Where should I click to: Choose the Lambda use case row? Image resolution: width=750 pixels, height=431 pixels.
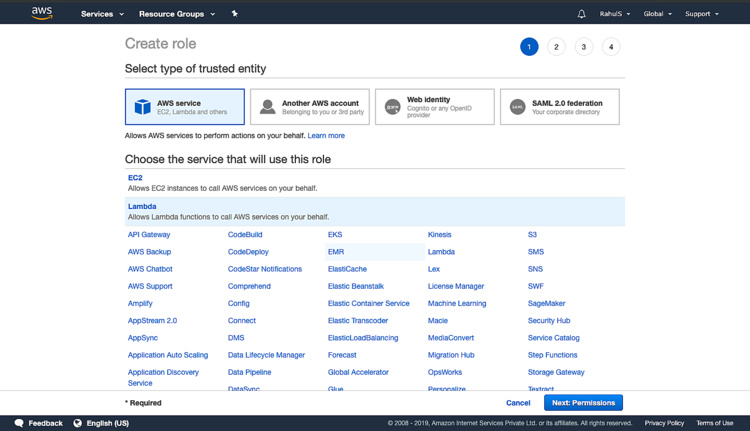click(374, 211)
